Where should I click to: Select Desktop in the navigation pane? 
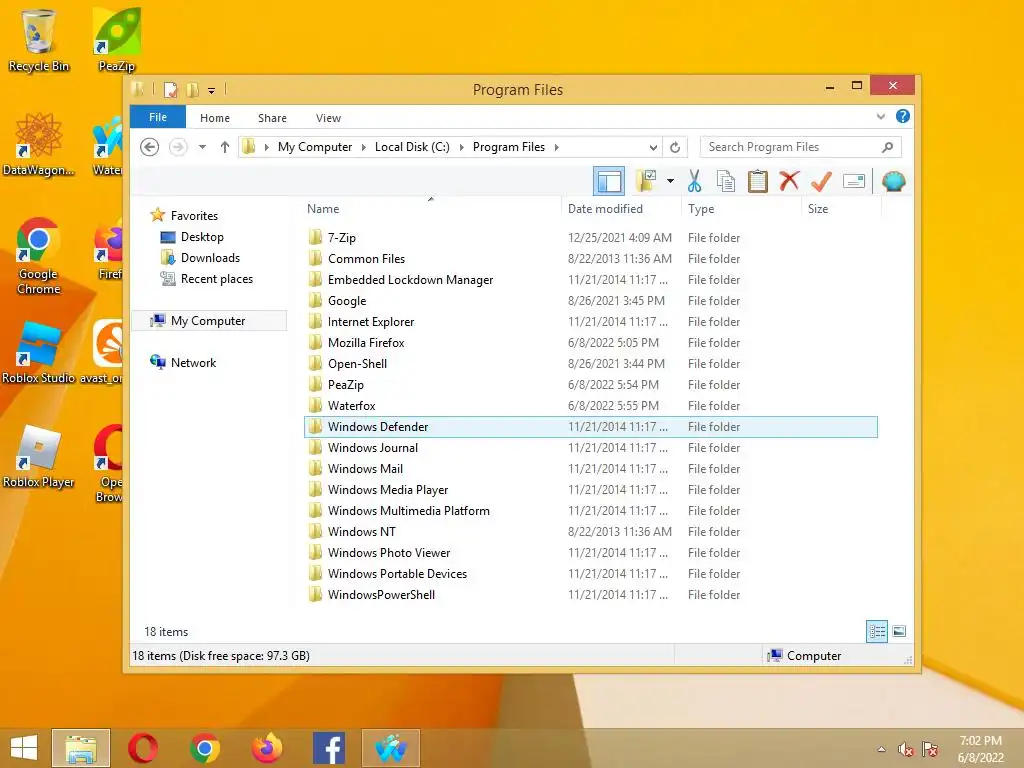[x=202, y=237]
